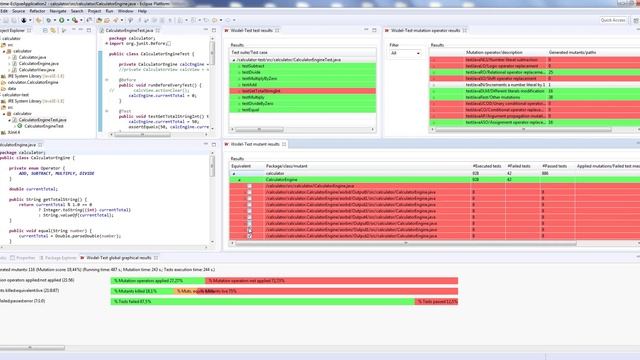The height and width of the screenshot is (360, 640).
Task: Sort by the #Executed tests column header
Action: tap(487, 166)
